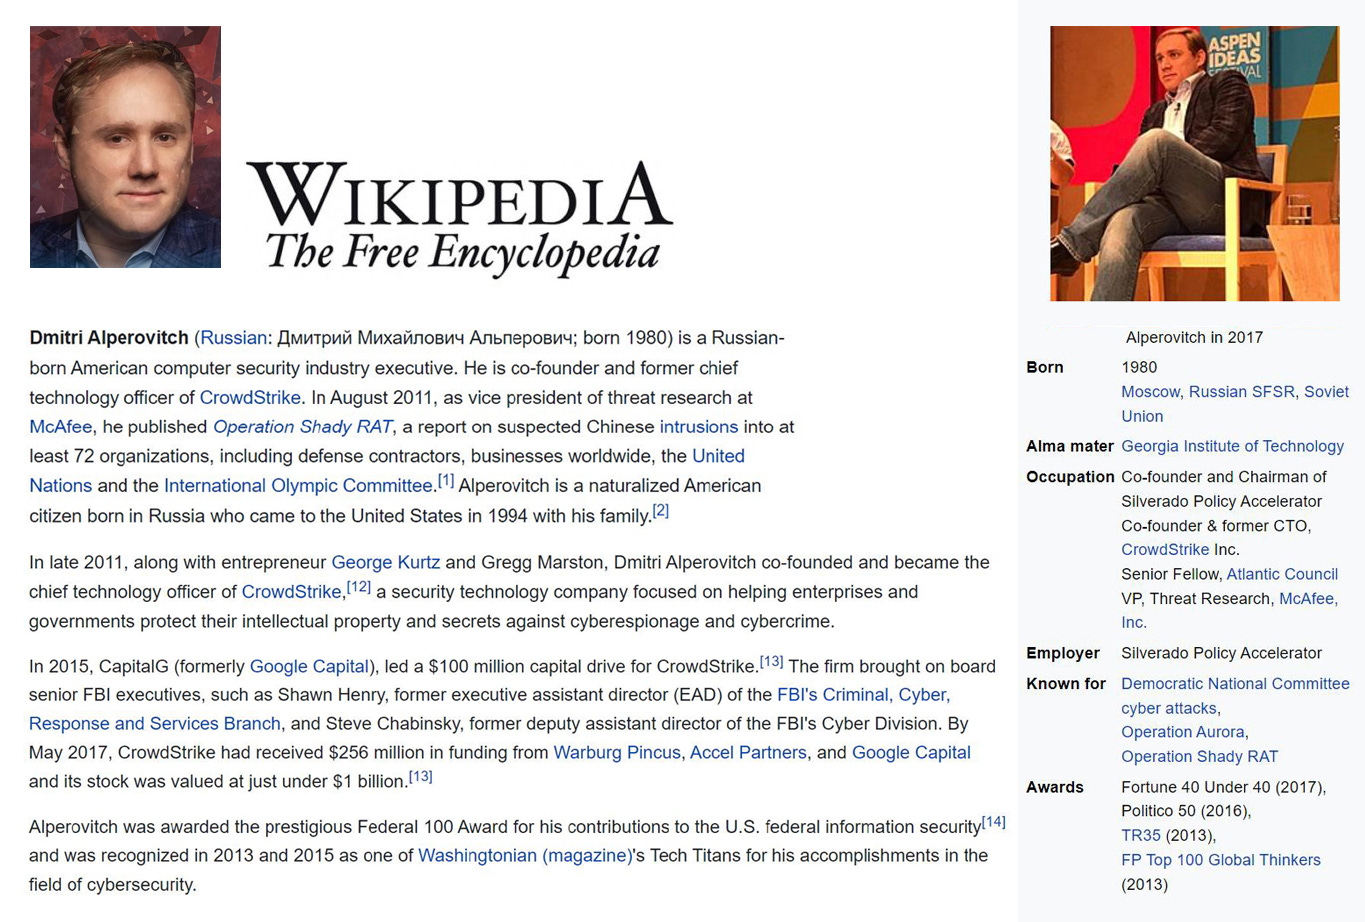Click the bold name Dmitri Alperovitch
1365x922 pixels.
[109, 338]
